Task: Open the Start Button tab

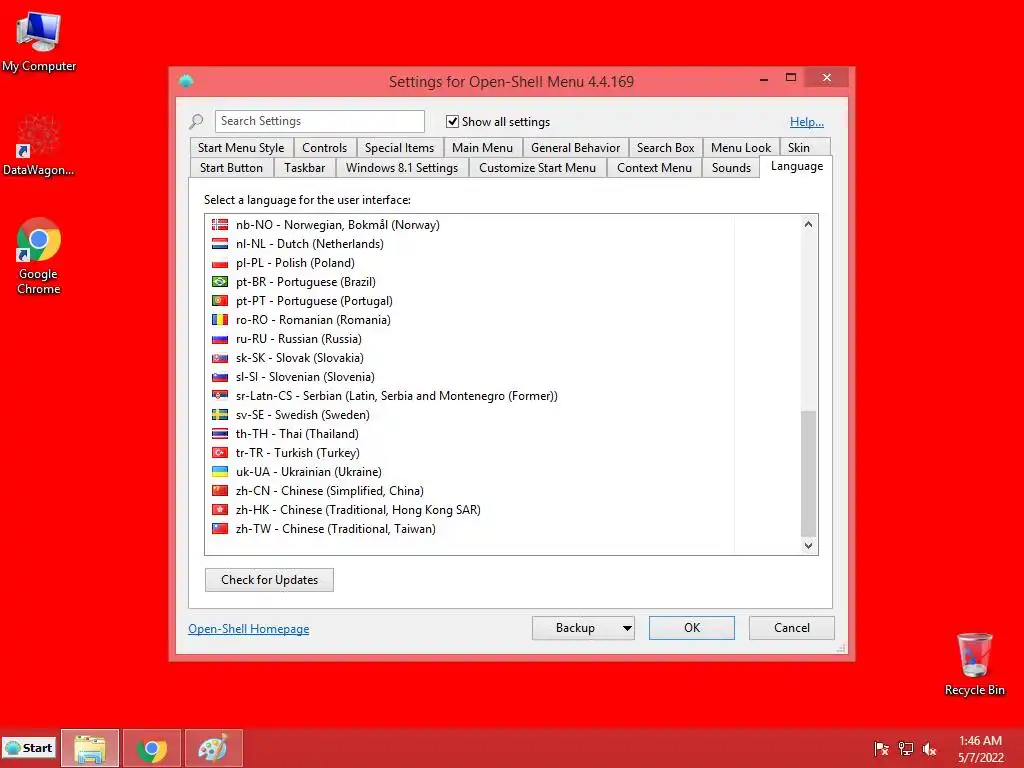Action: click(231, 168)
